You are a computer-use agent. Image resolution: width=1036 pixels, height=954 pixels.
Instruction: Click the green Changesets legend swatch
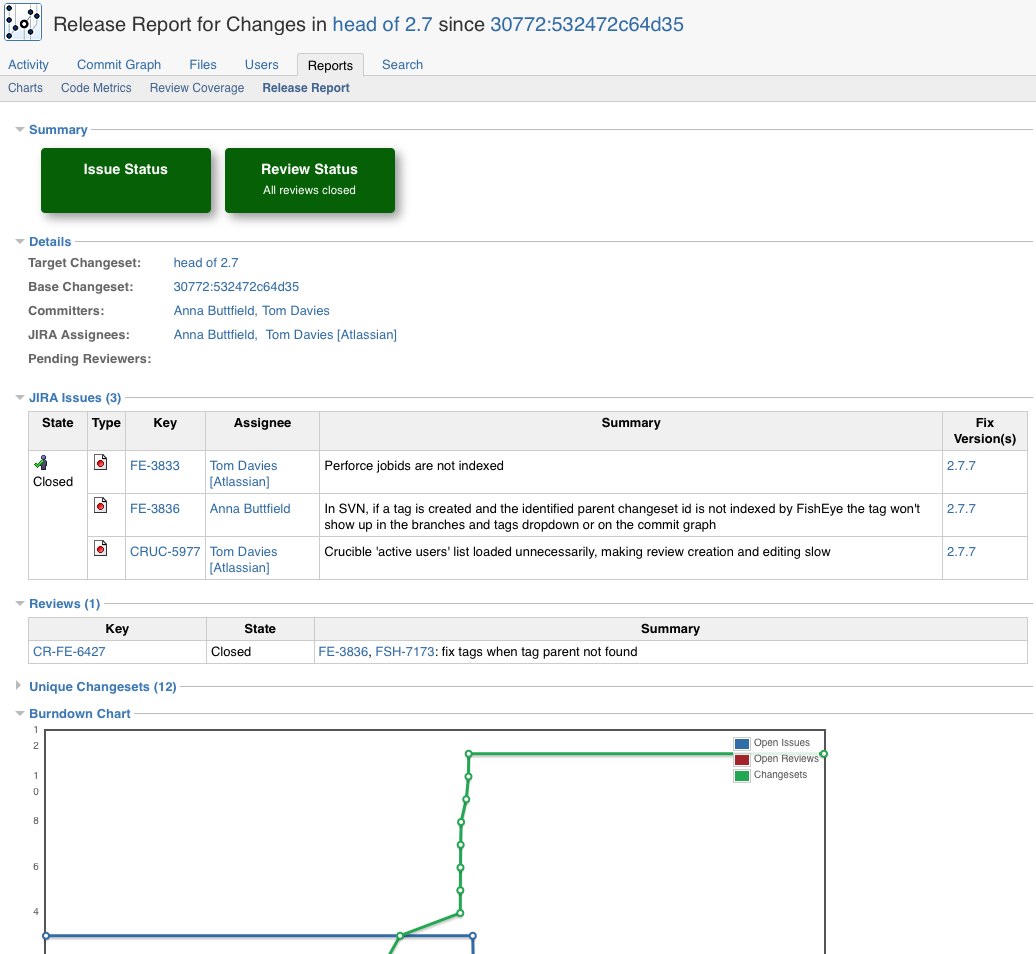(x=742, y=776)
